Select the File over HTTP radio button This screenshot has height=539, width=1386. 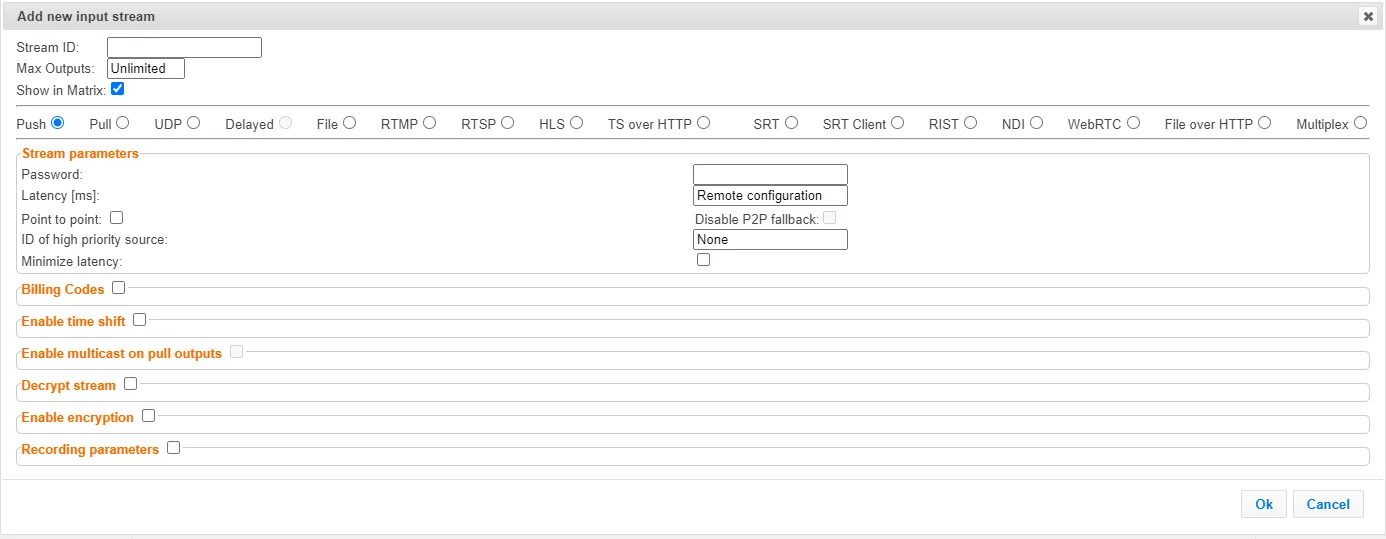tap(1264, 123)
